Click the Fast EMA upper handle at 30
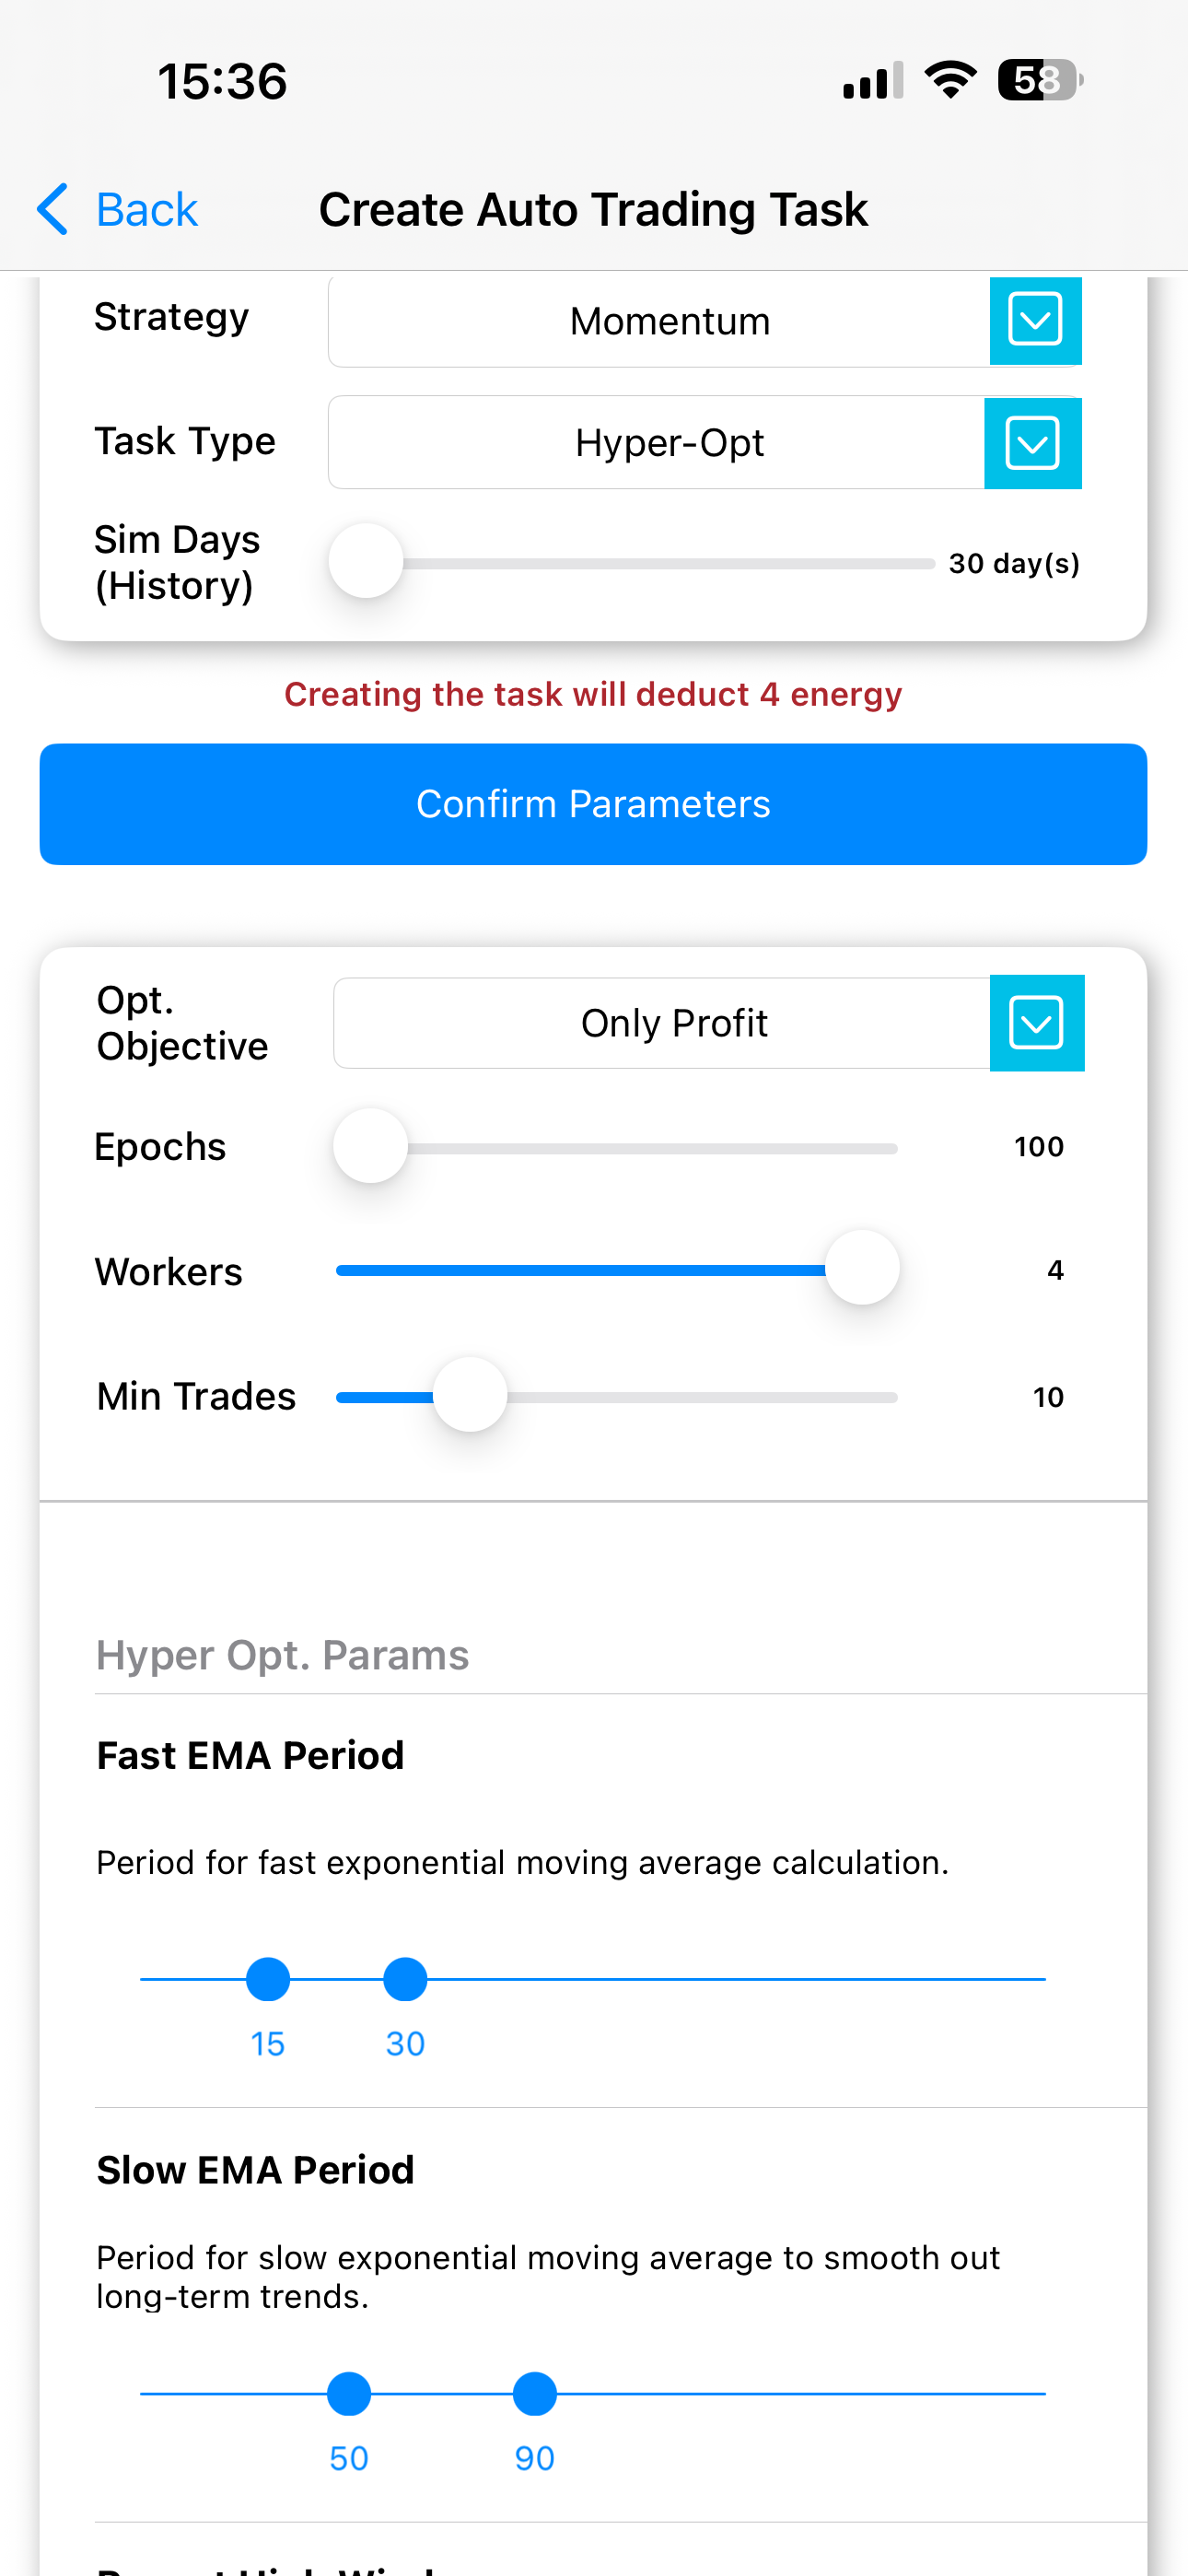Screen dimensions: 1188x2576 (405, 1979)
